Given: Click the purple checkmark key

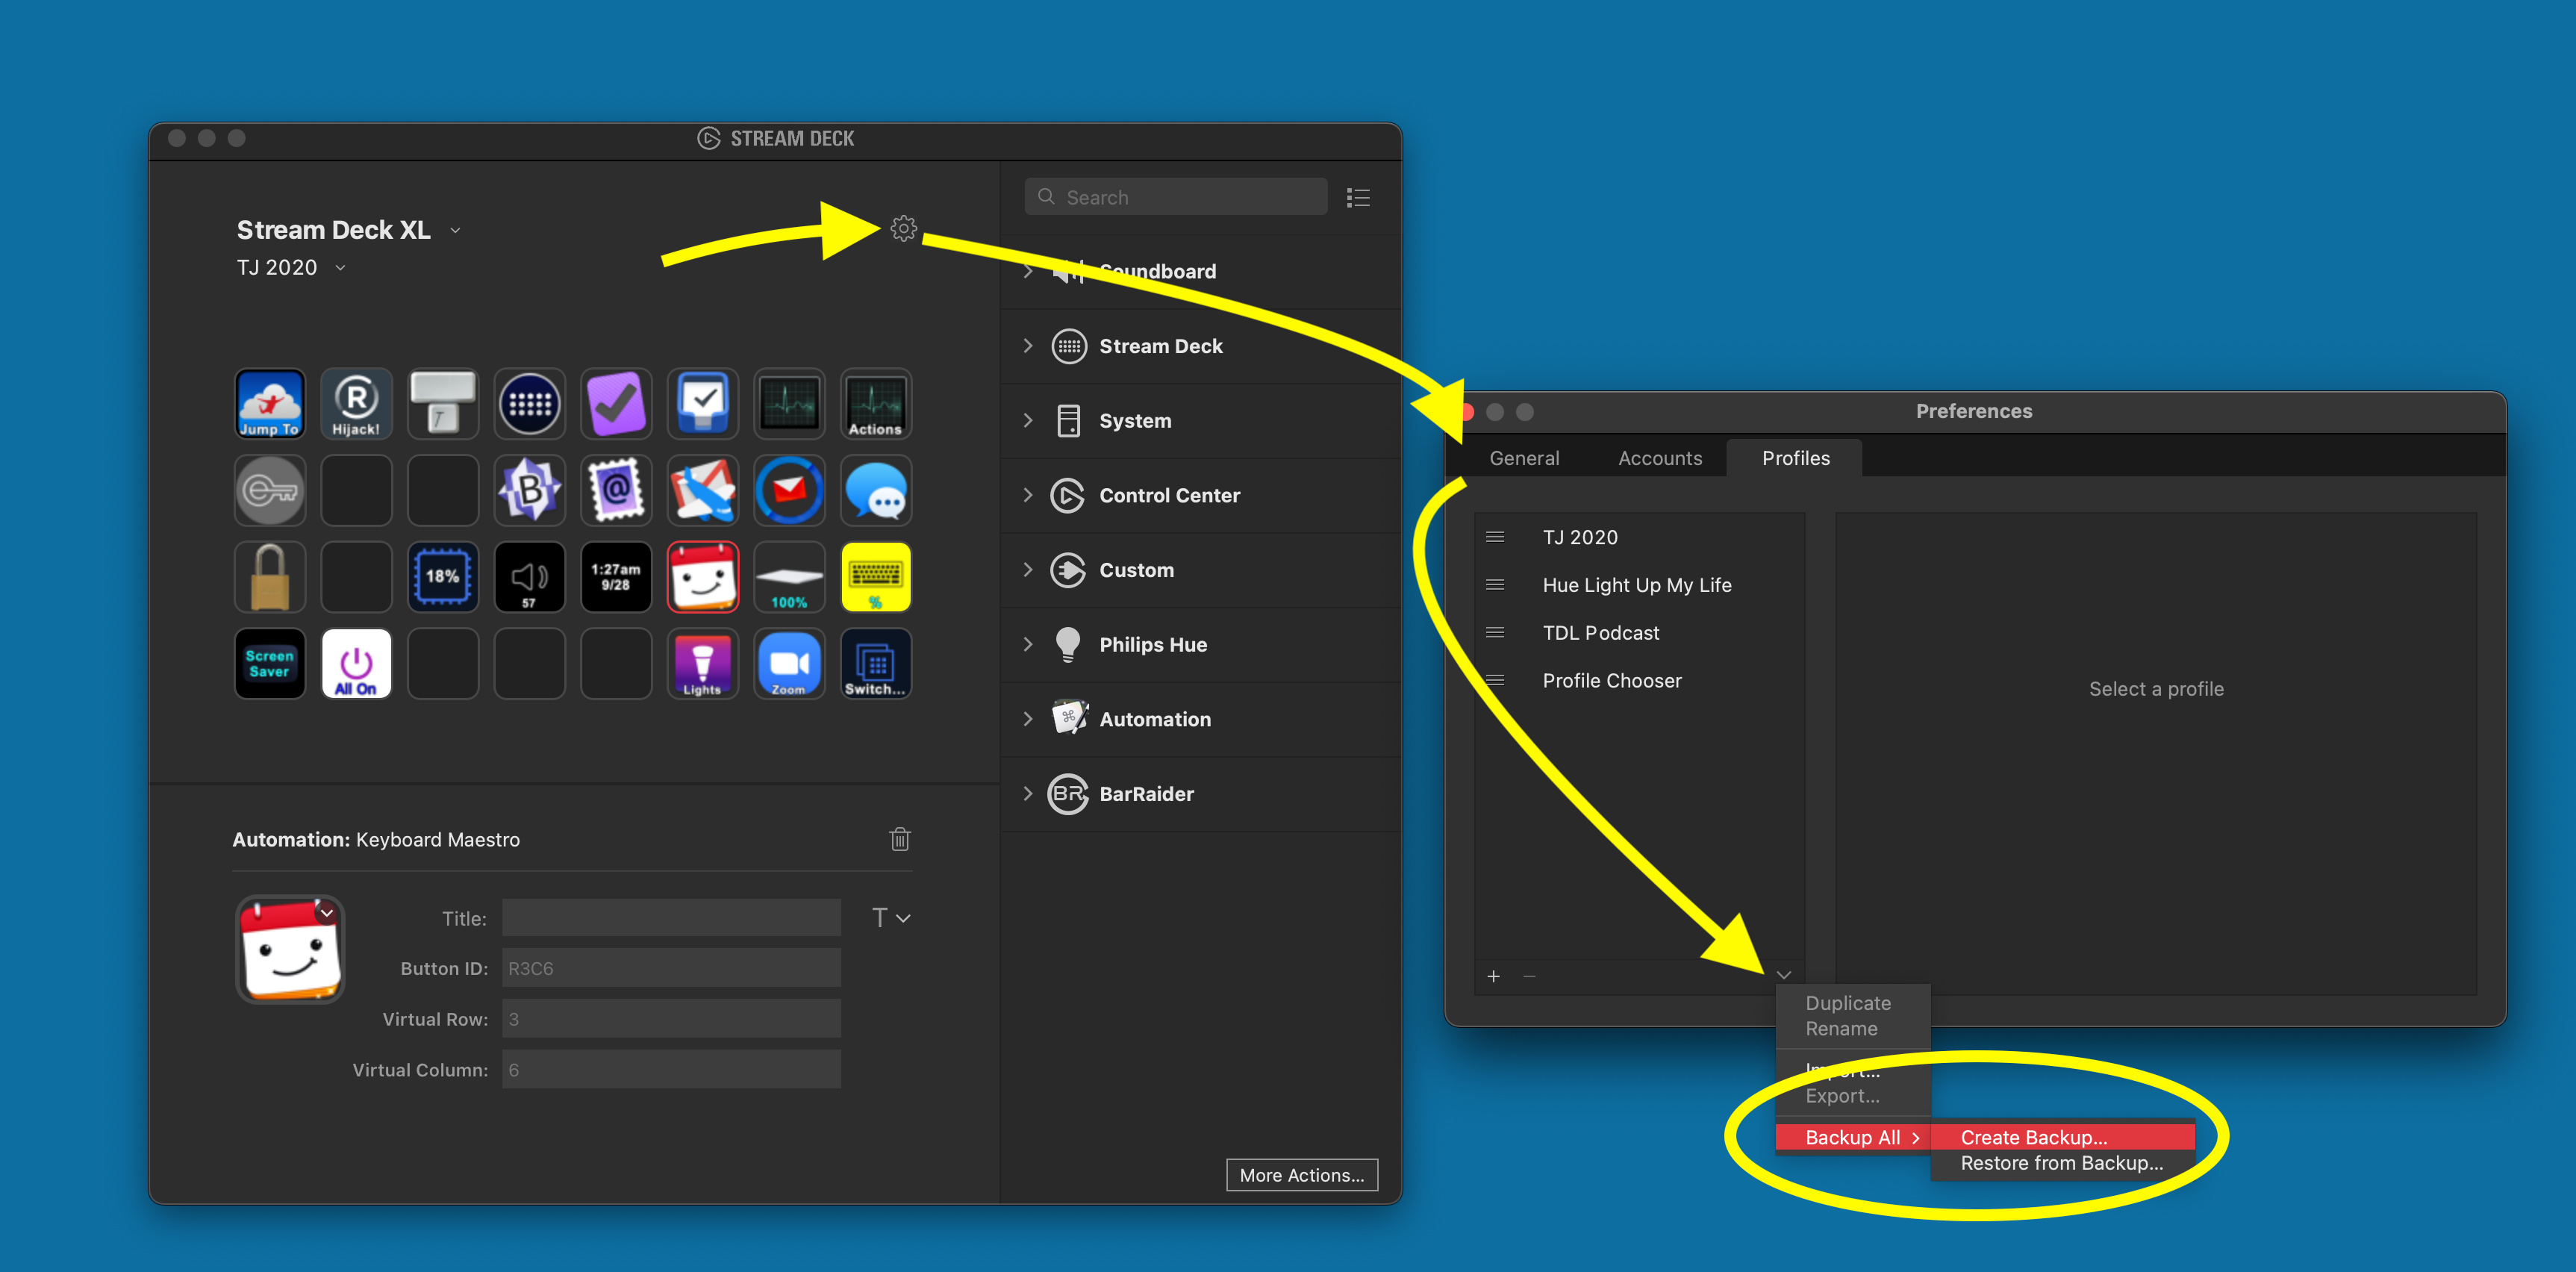Looking at the screenshot, I should pos(616,404).
